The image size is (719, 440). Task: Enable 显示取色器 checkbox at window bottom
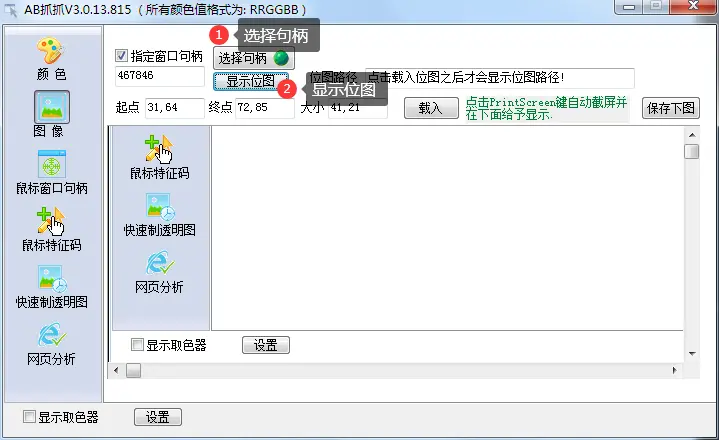29,416
